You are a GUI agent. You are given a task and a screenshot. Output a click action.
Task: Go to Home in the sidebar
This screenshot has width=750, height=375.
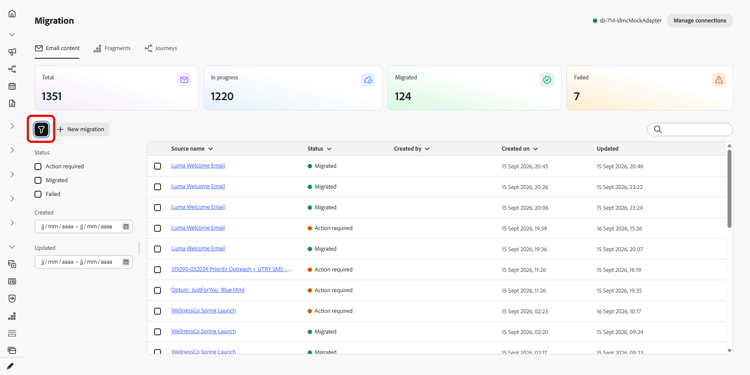click(12, 14)
